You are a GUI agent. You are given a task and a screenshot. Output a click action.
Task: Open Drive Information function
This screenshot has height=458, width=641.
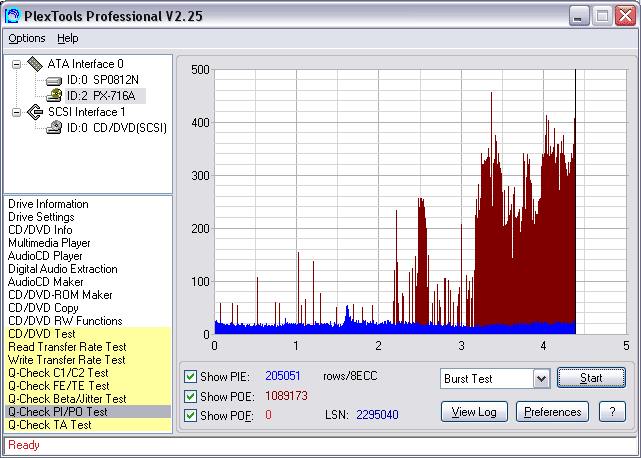[x=48, y=204]
